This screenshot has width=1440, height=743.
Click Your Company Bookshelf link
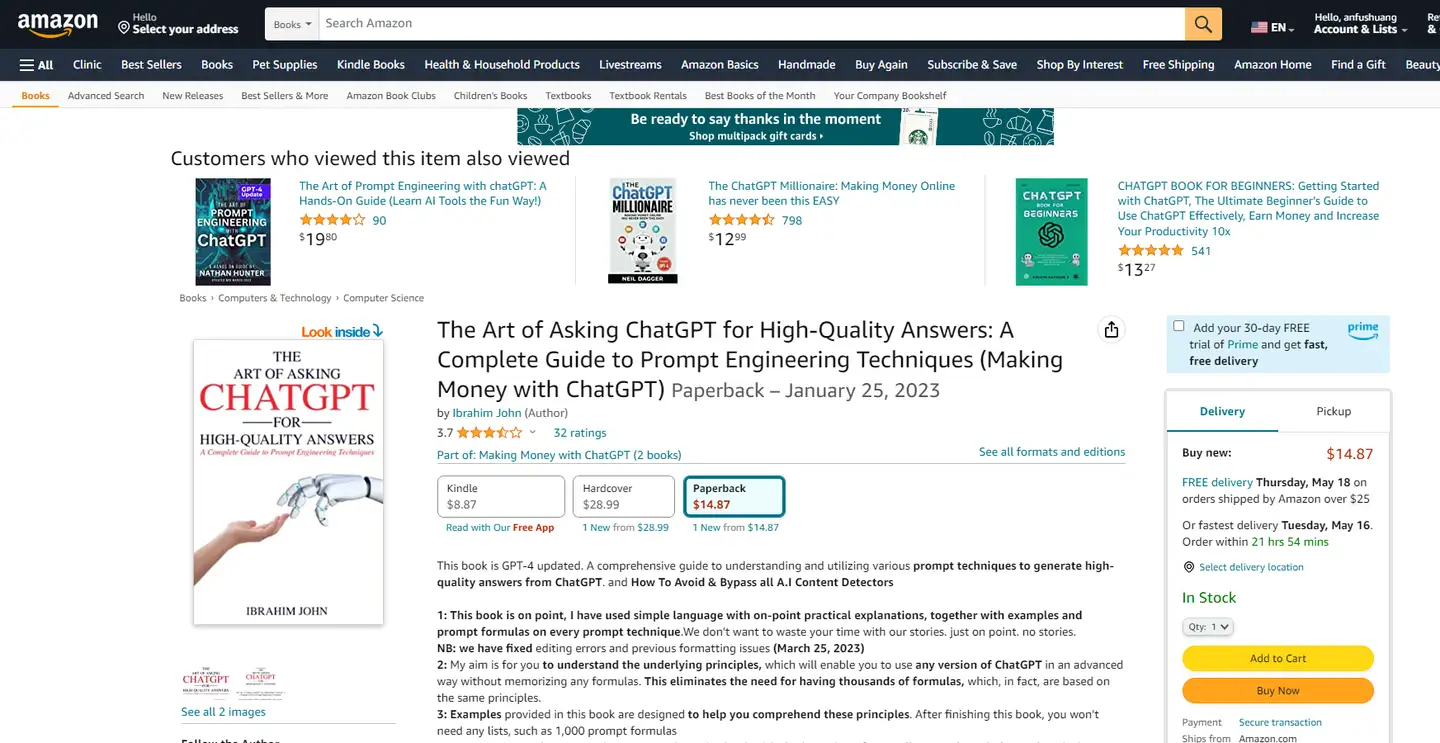coord(890,96)
